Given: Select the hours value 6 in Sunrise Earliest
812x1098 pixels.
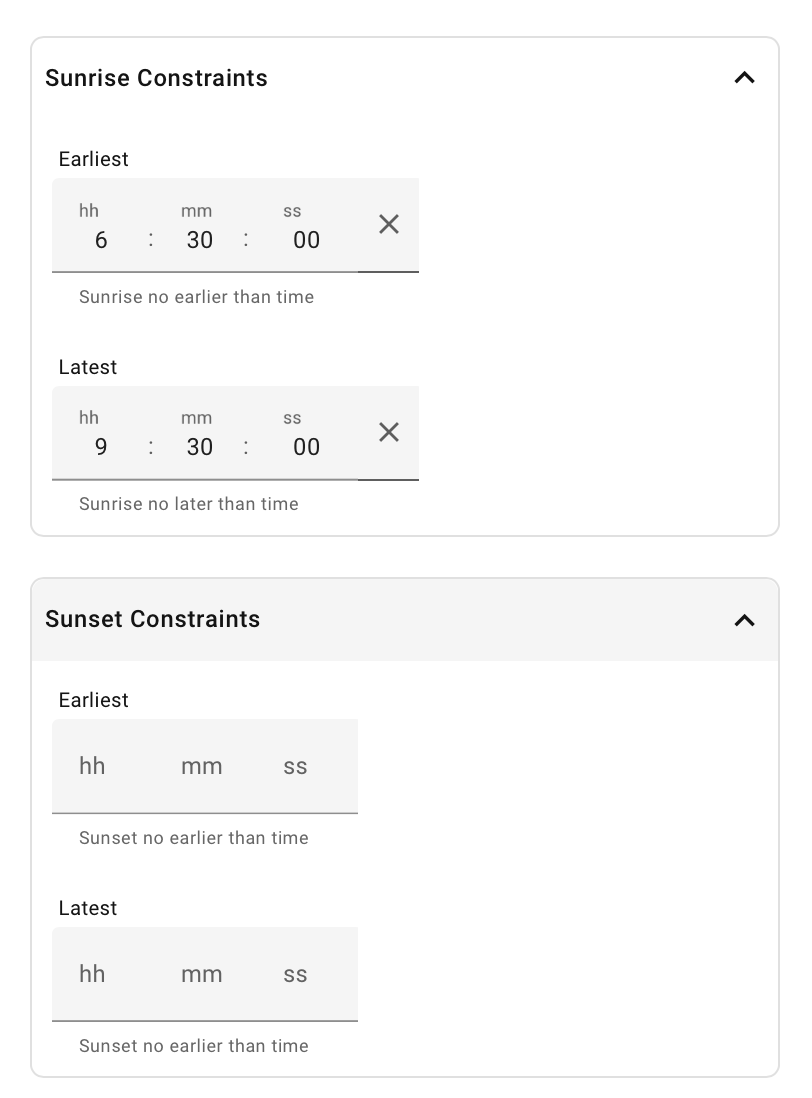Looking at the screenshot, I should [x=100, y=239].
